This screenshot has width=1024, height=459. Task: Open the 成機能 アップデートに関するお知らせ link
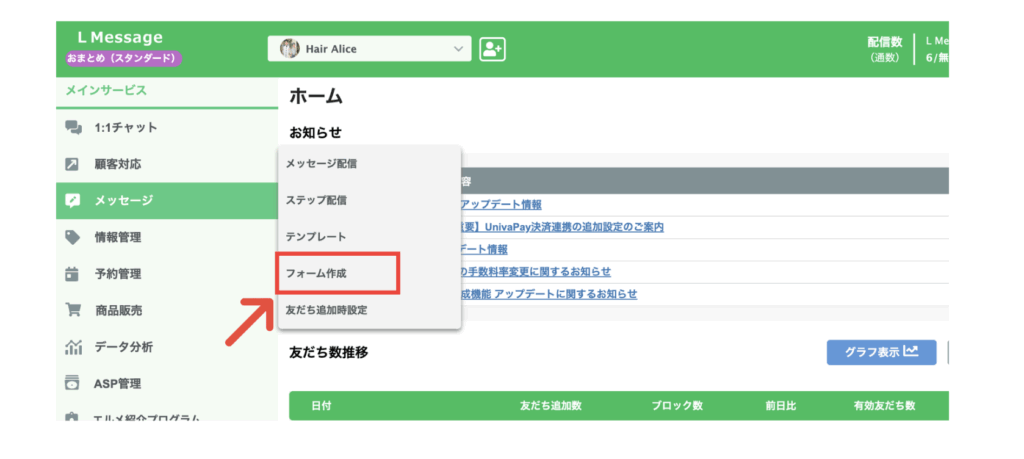pyautogui.click(x=549, y=294)
